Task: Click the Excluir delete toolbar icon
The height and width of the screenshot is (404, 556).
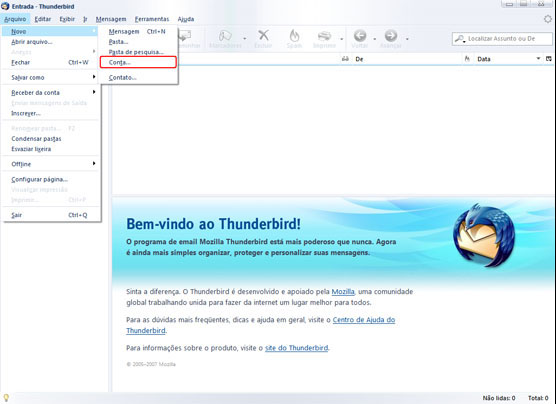Action: 263,35
